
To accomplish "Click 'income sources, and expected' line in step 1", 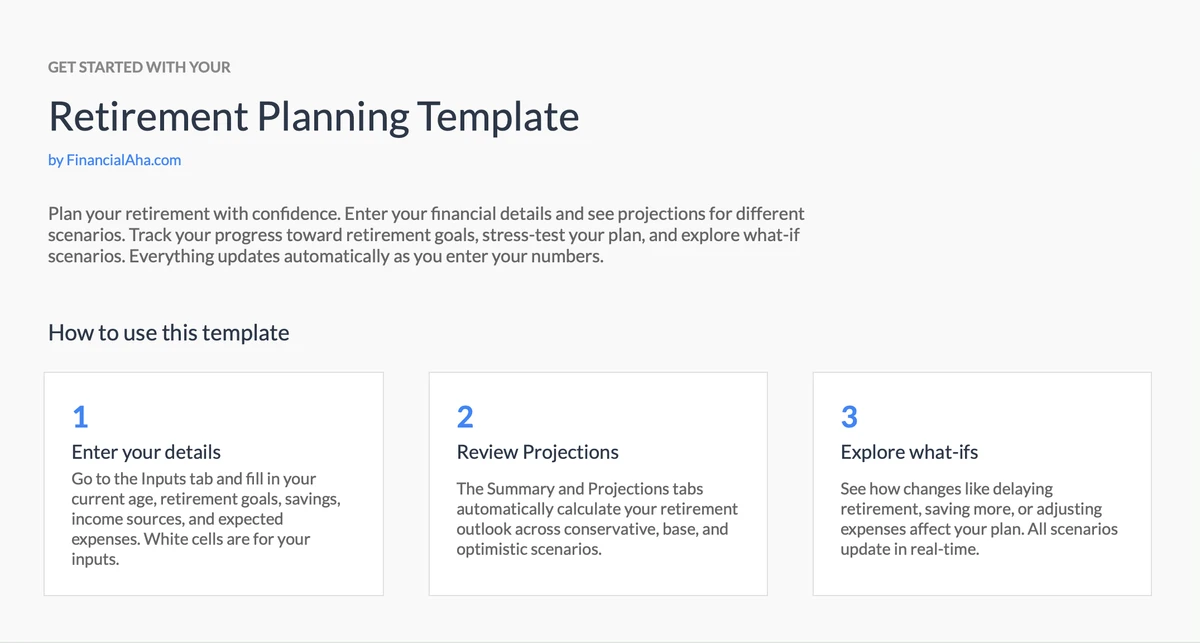I will point(177,519).
